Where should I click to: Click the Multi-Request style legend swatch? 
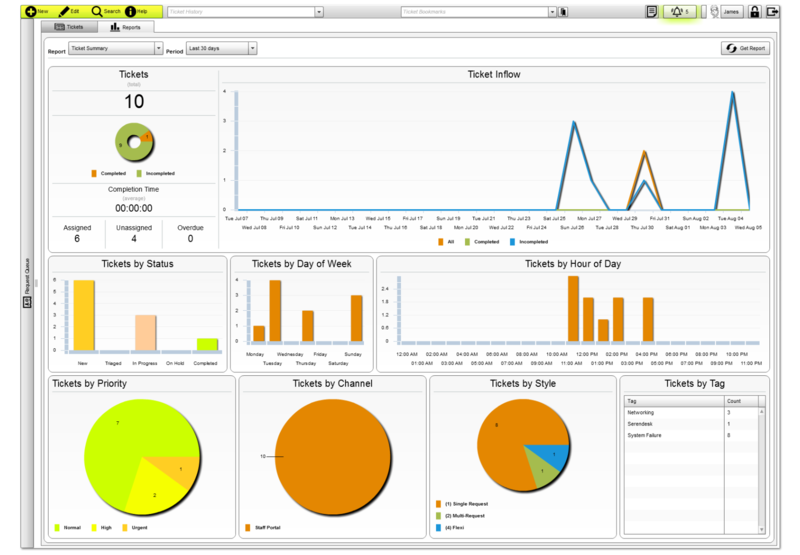click(438, 516)
